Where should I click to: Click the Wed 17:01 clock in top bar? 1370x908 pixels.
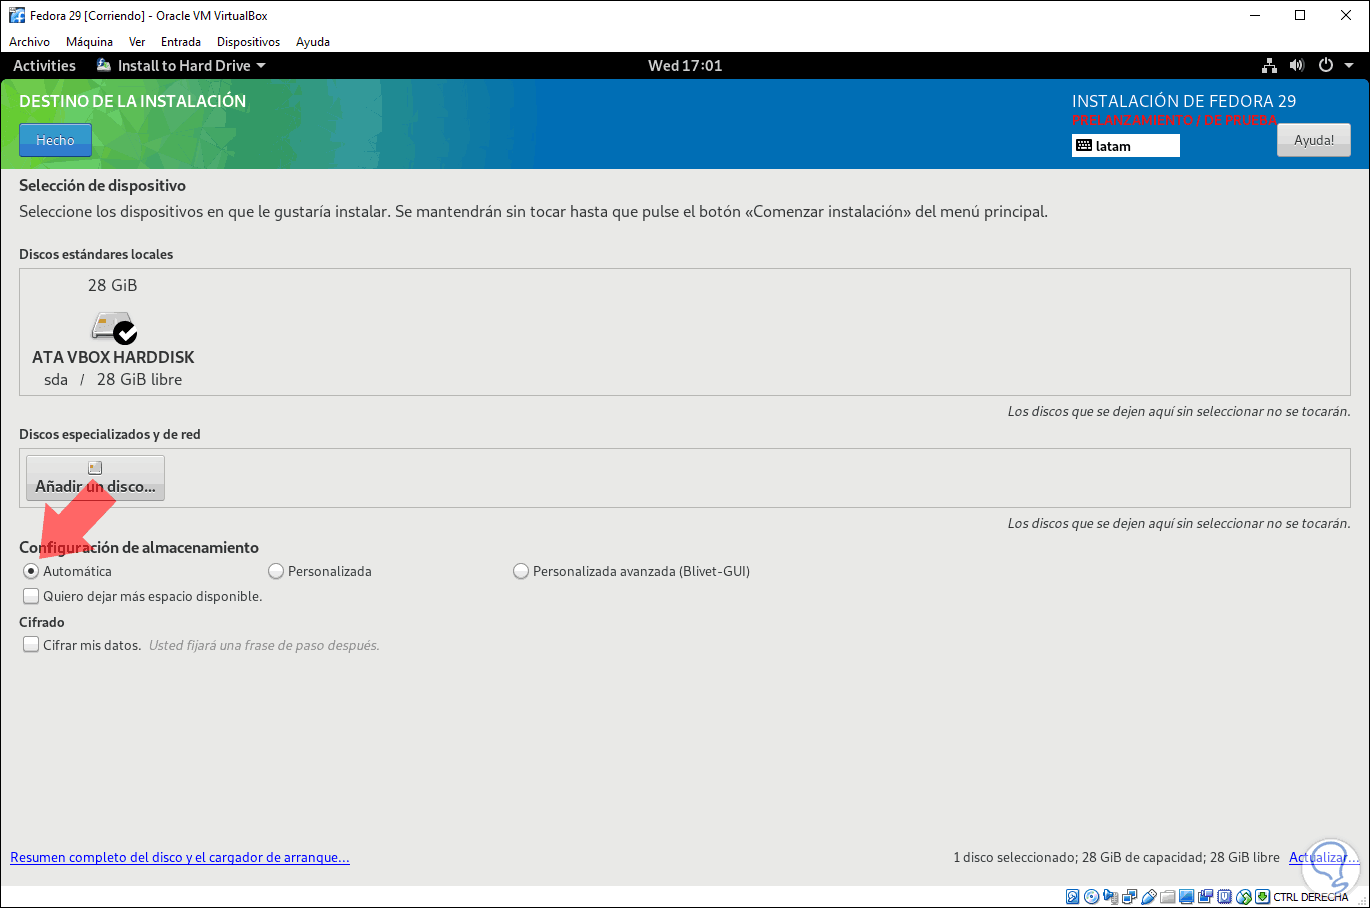tap(685, 66)
